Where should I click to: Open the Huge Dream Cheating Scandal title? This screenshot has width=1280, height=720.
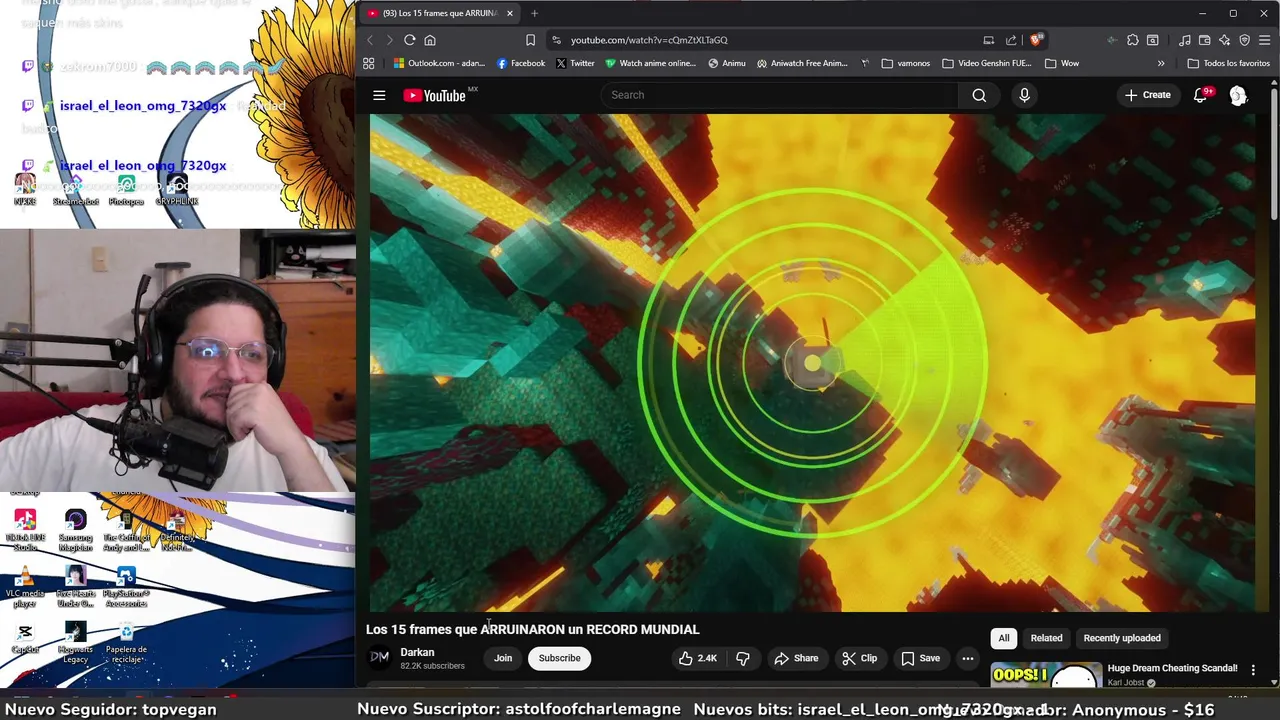tap(1172, 668)
